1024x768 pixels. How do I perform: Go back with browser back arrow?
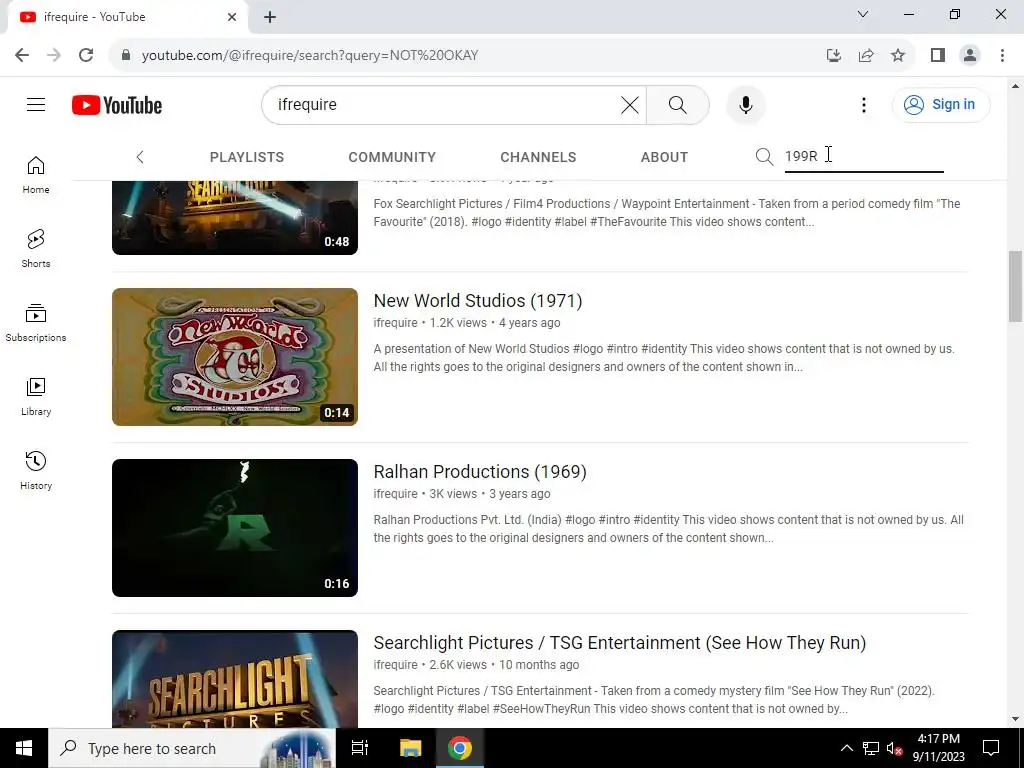tap(22, 55)
